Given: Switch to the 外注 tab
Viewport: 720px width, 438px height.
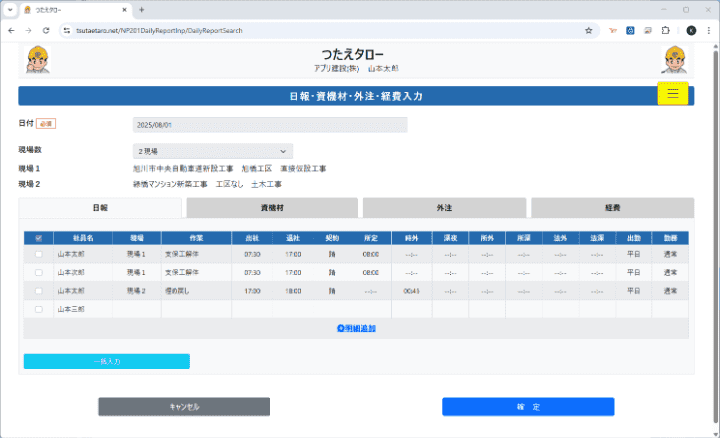Looking at the screenshot, I should click(444, 208).
